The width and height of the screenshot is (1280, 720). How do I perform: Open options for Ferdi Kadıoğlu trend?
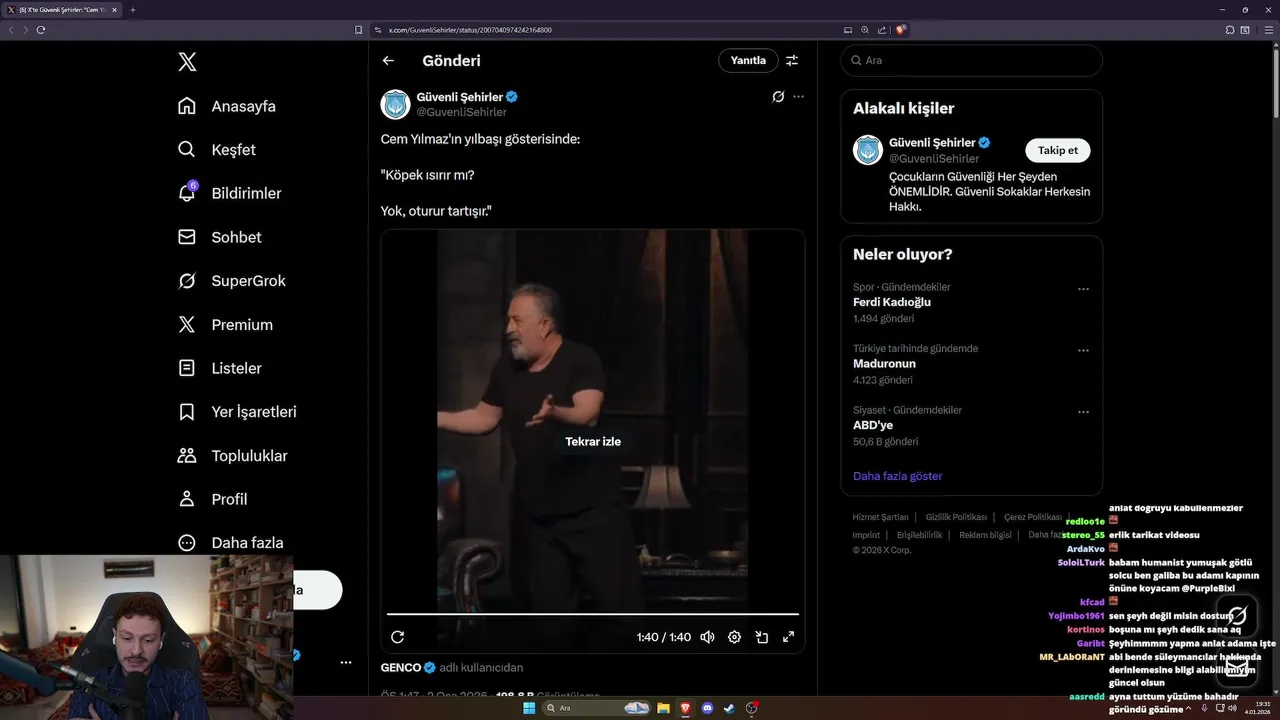[x=1083, y=289]
